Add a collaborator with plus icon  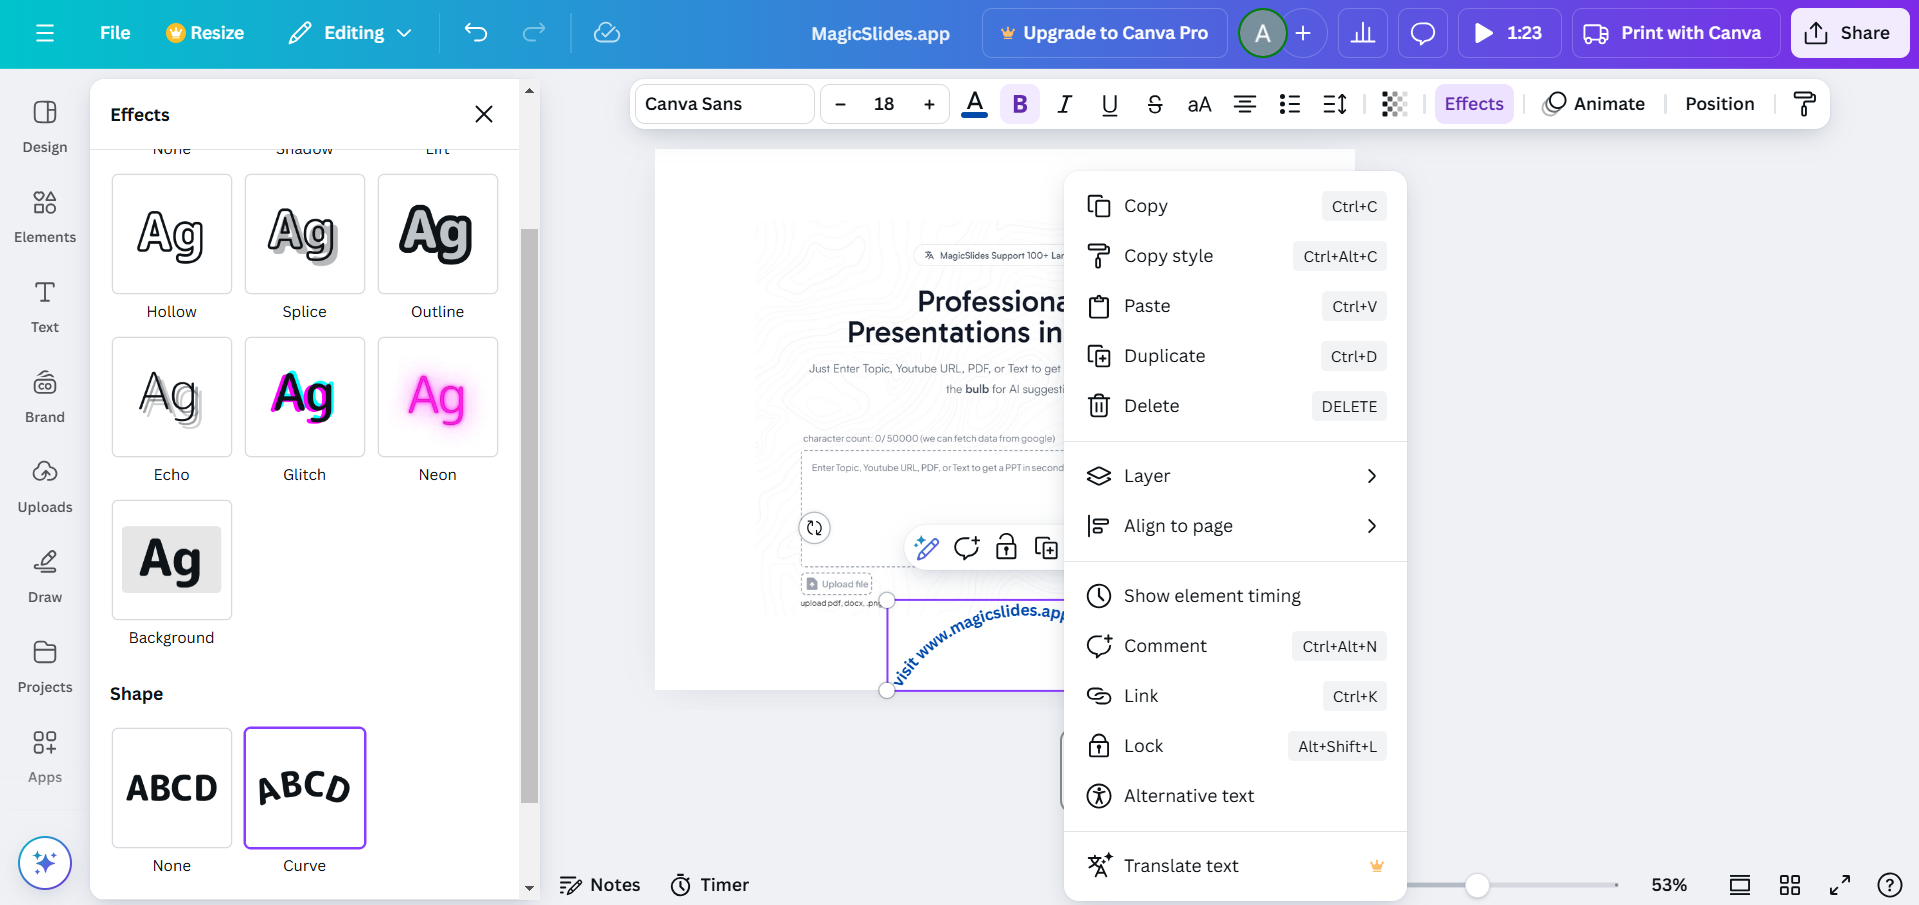coord(1303,33)
